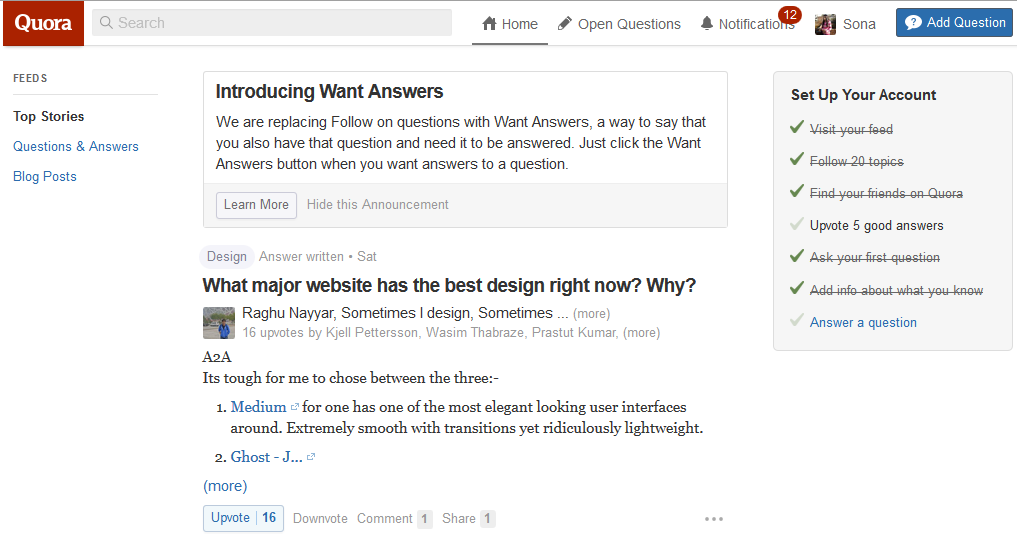The image size is (1017, 543).
Task: Click Comment on the answer
Action: [x=384, y=518]
